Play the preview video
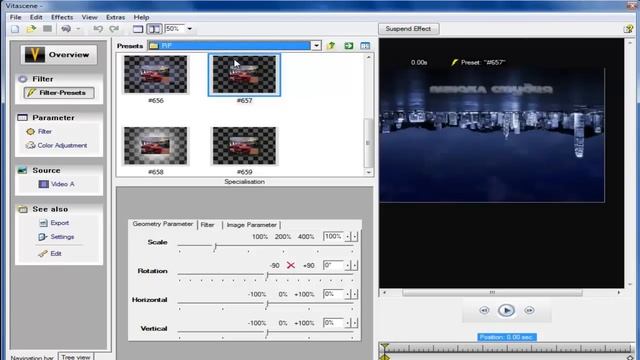Image resolution: width=640 pixels, height=360 pixels. click(506, 311)
